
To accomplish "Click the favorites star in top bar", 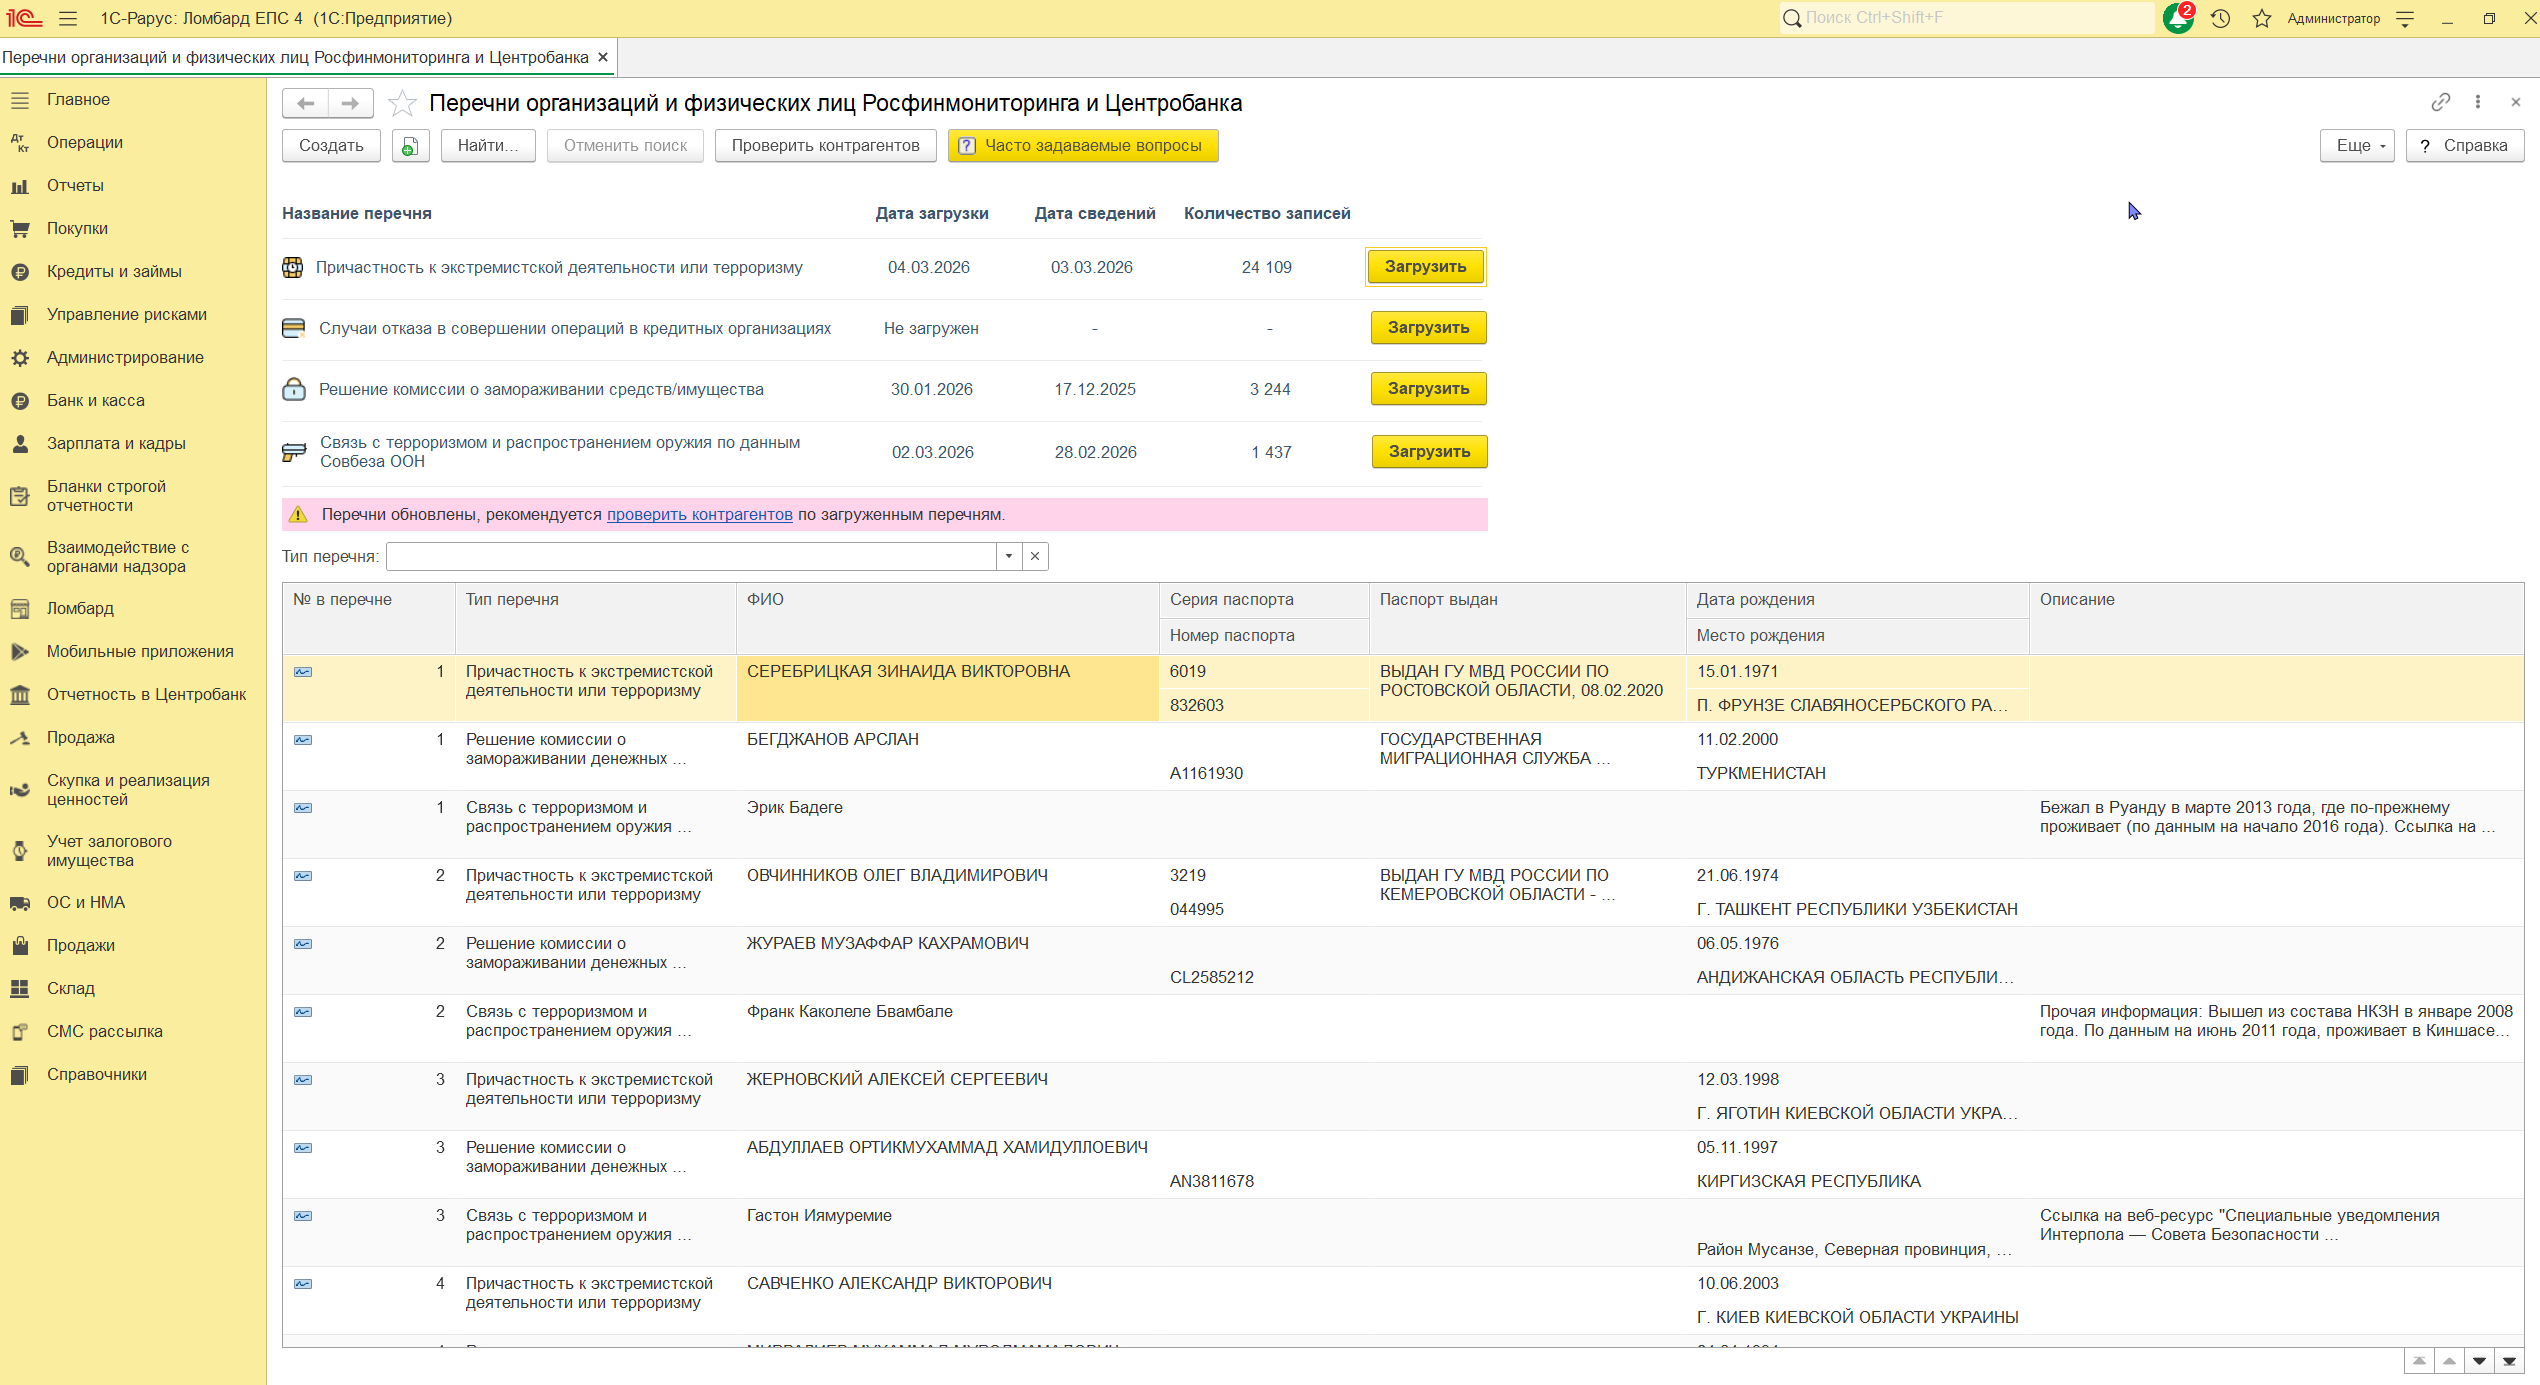I will (2262, 18).
